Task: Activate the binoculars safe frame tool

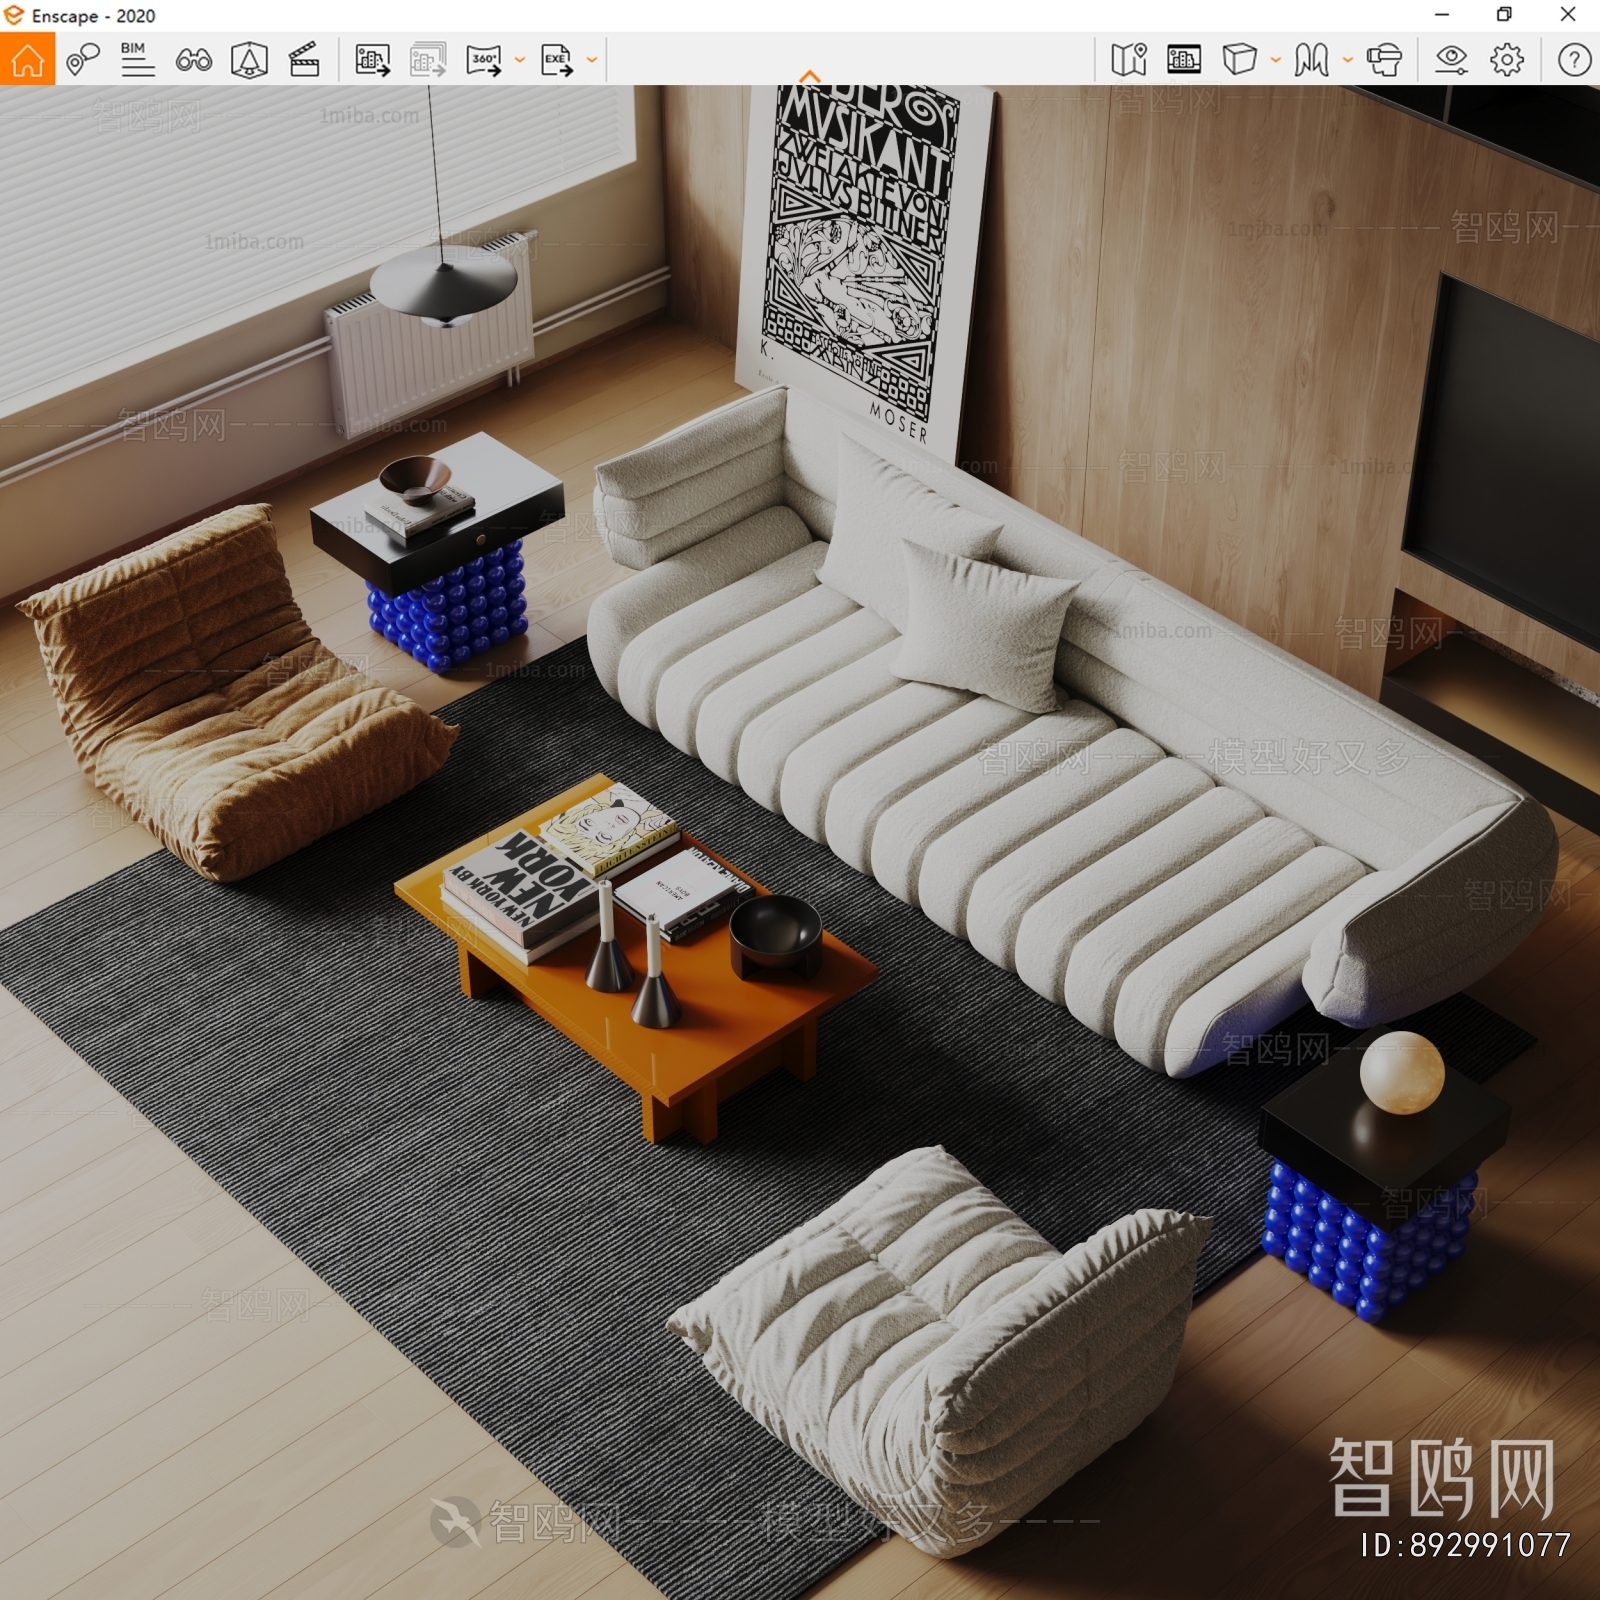Action: tap(193, 60)
